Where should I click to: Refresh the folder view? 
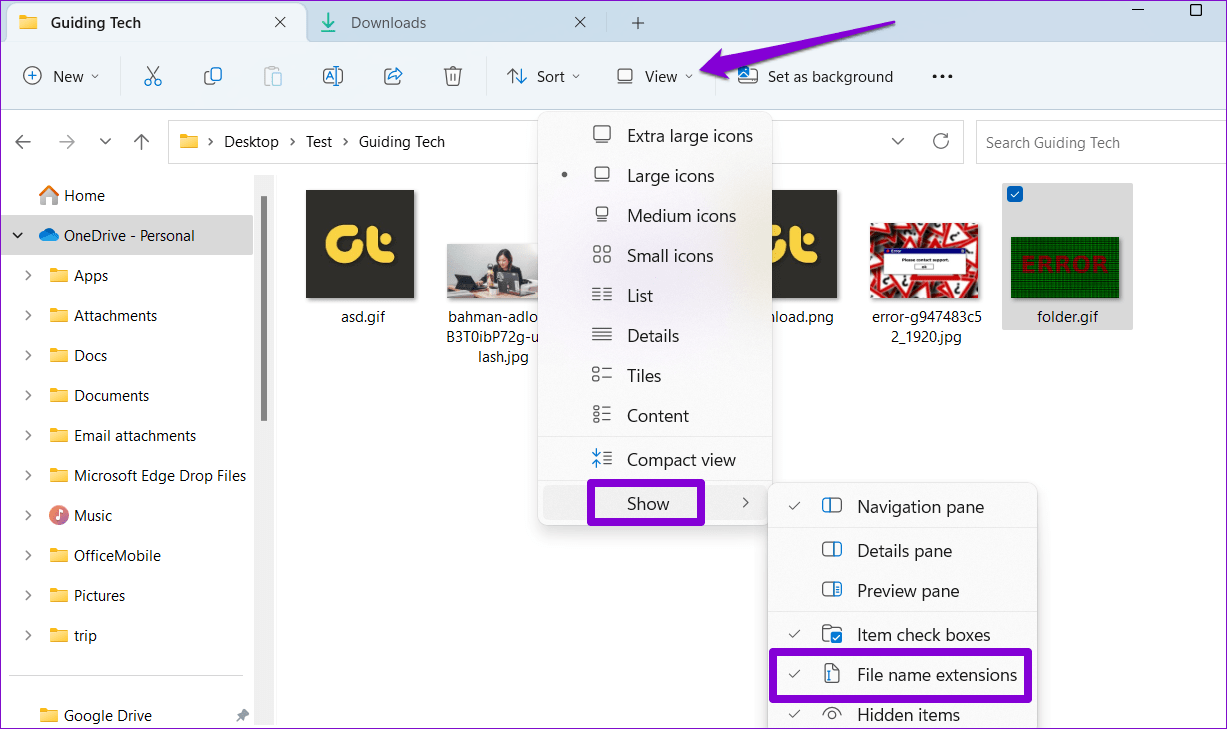(x=940, y=141)
